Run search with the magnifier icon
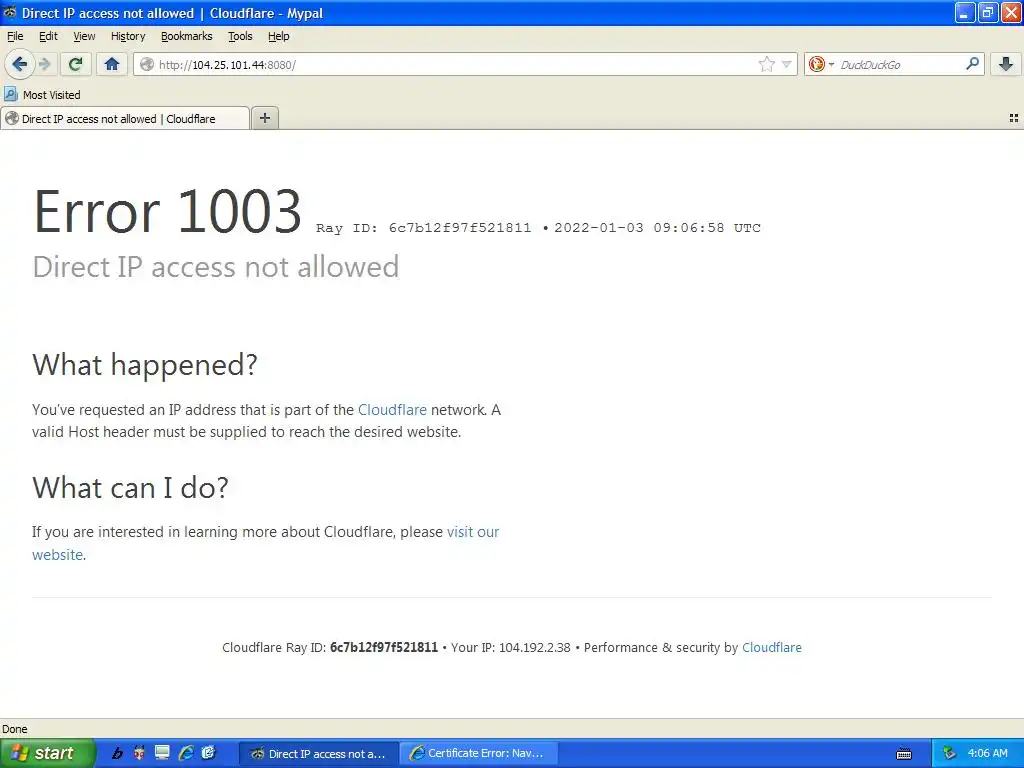Screen dimensions: 1024x768 point(972,64)
